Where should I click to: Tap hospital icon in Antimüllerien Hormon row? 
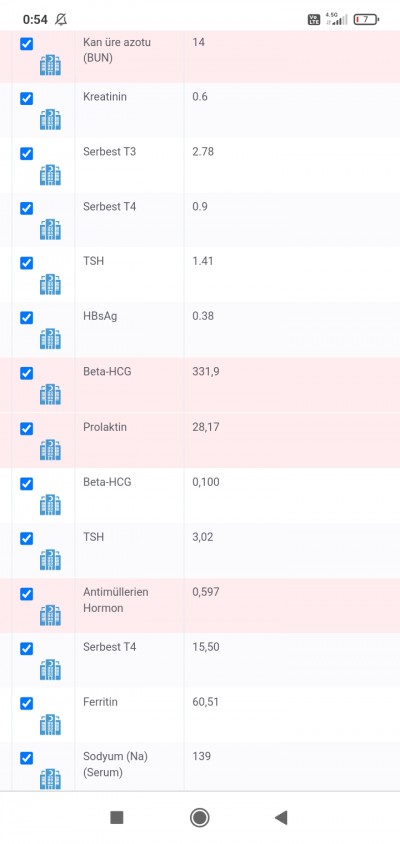[x=50, y=615]
